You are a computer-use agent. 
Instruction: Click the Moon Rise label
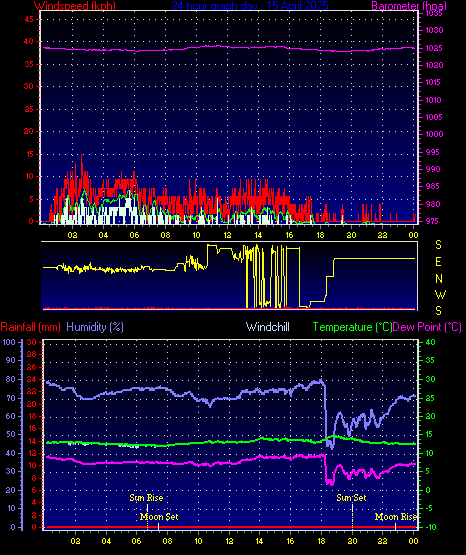point(396,517)
